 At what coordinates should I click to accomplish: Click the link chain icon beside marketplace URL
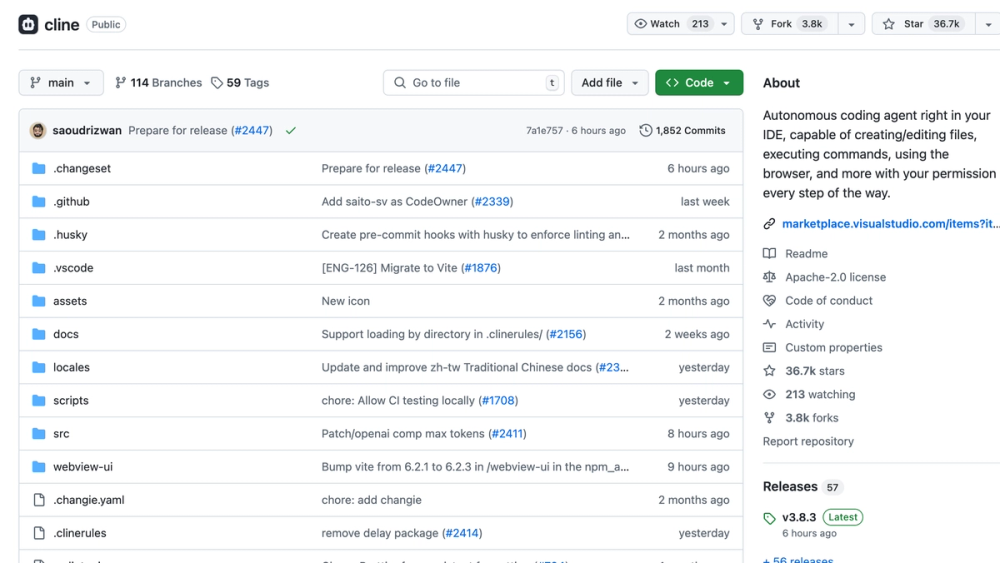click(x=770, y=224)
